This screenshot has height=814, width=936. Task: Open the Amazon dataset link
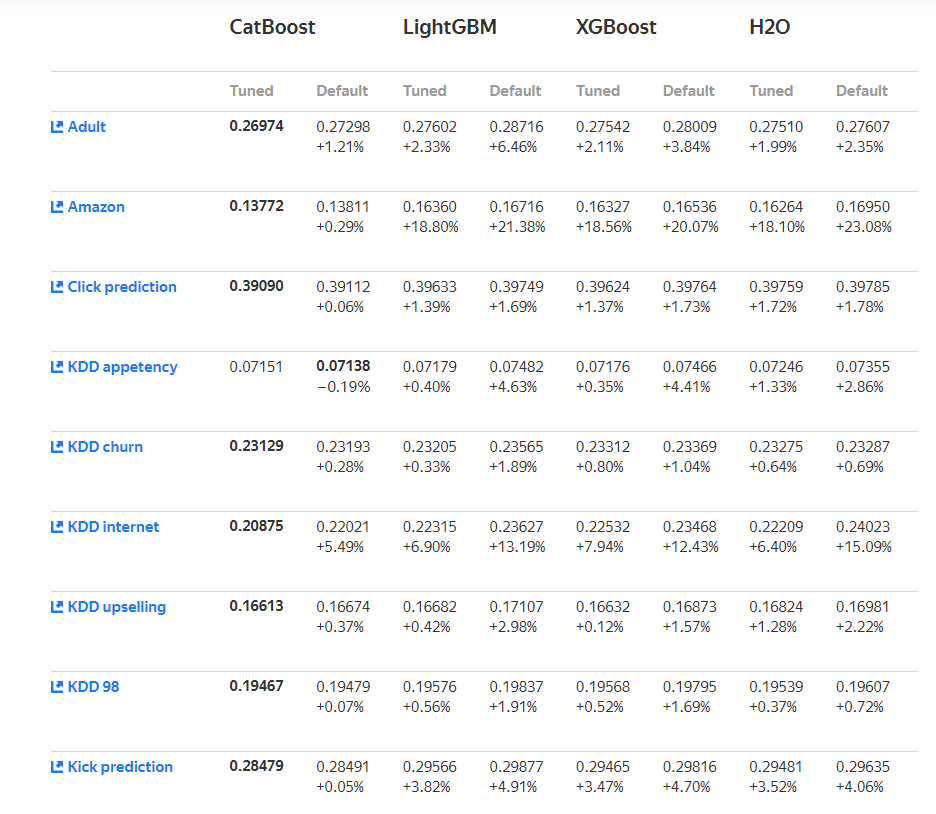pyautogui.click(x=96, y=207)
